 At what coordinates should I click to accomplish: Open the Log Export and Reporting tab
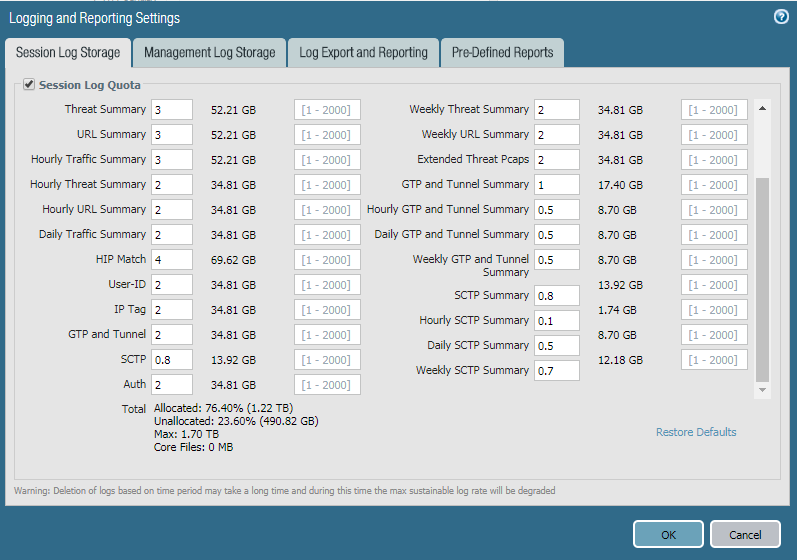point(363,53)
